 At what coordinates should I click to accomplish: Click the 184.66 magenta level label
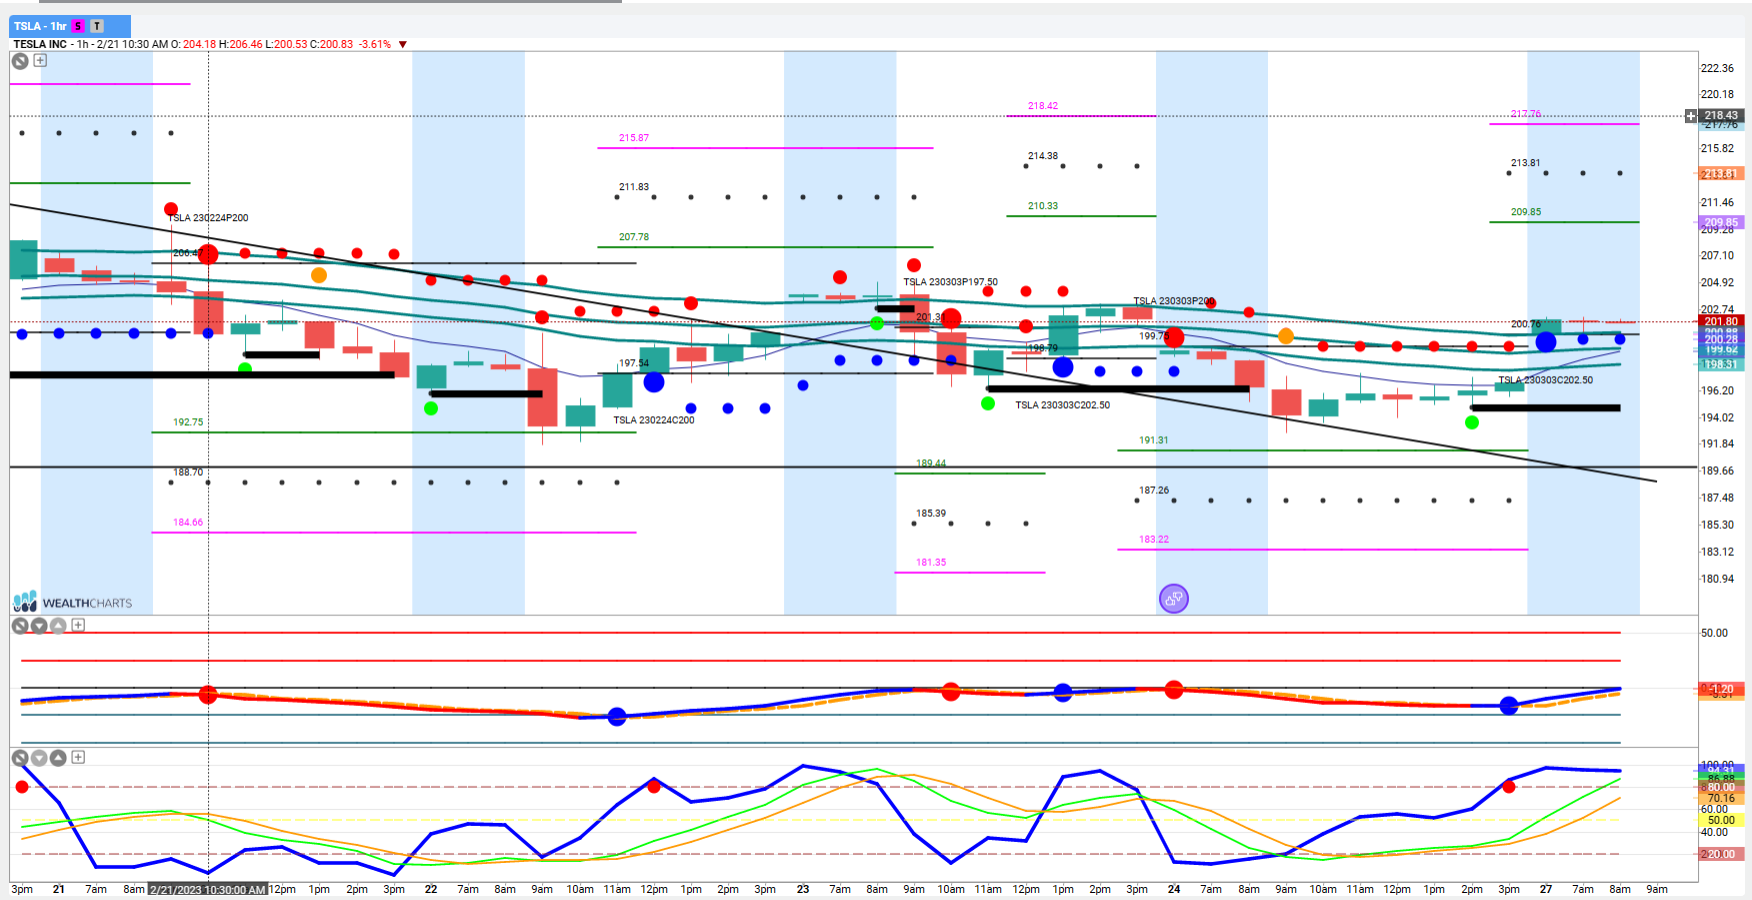(188, 522)
